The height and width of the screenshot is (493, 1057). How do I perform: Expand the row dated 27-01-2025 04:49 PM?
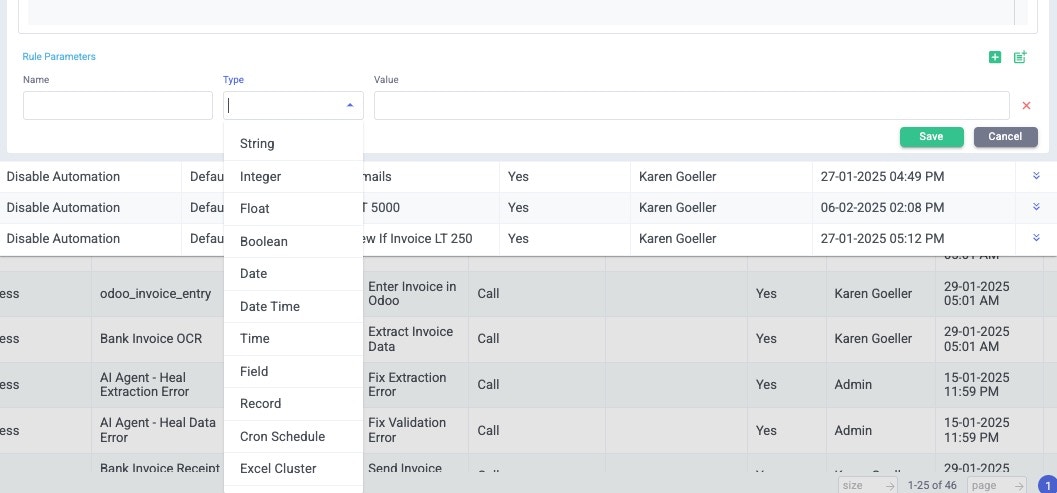[1036, 176]
